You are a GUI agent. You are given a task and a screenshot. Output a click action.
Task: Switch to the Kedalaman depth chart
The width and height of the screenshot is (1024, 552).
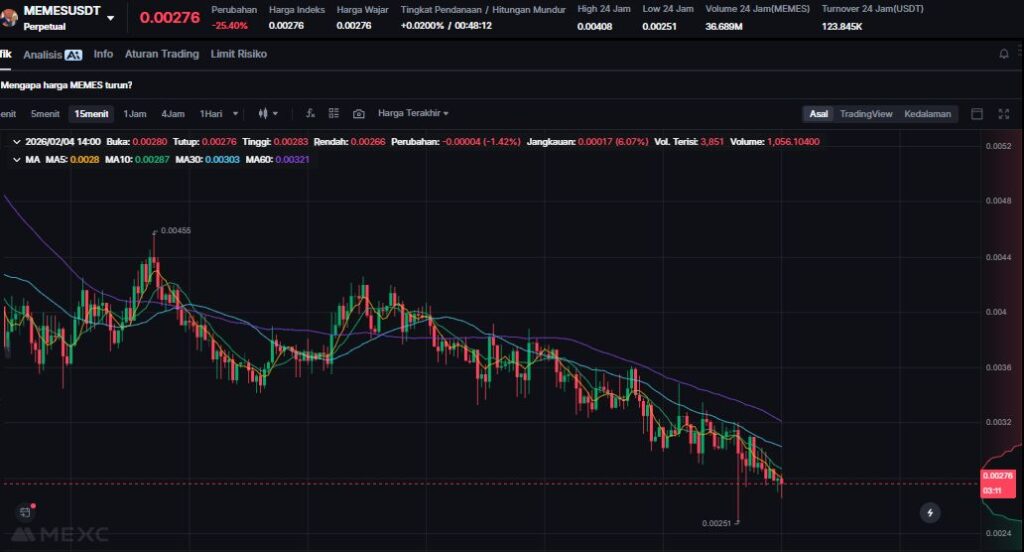(x=929, y=114)
